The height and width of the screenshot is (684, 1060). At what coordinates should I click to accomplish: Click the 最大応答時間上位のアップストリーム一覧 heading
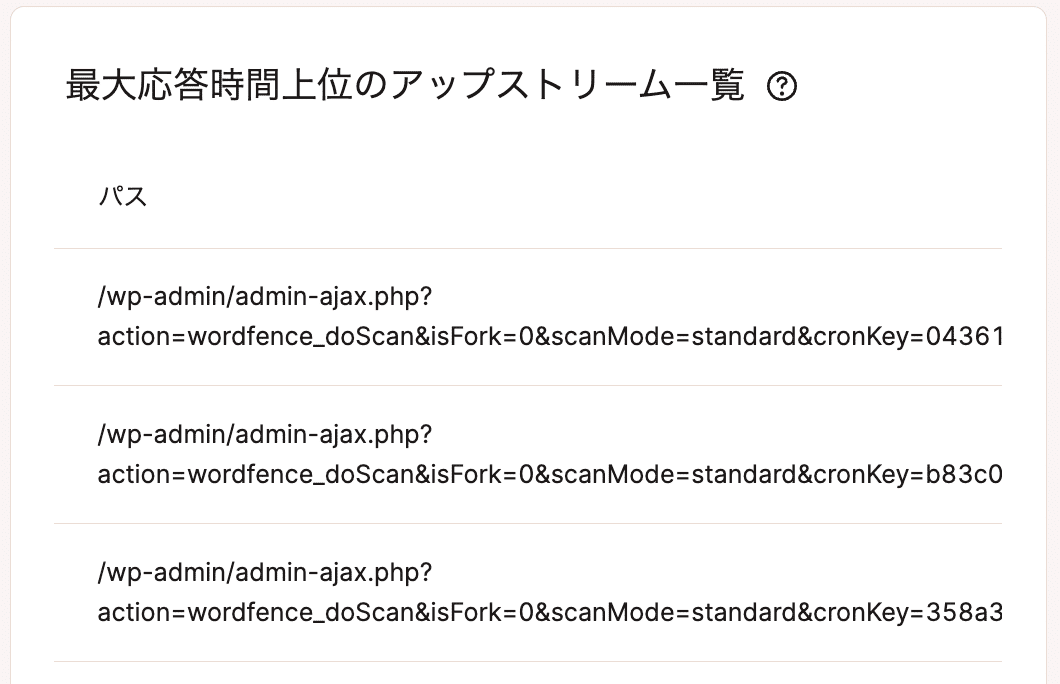[x=405, y=86]
